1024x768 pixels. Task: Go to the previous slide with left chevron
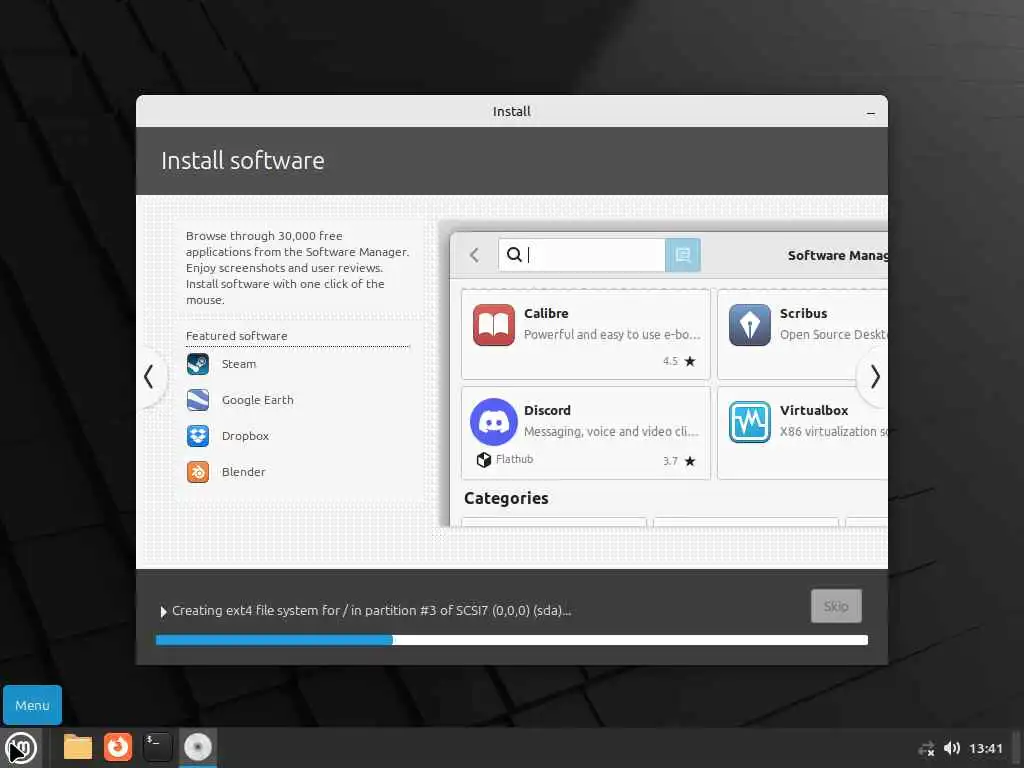[x=149, y=376]
